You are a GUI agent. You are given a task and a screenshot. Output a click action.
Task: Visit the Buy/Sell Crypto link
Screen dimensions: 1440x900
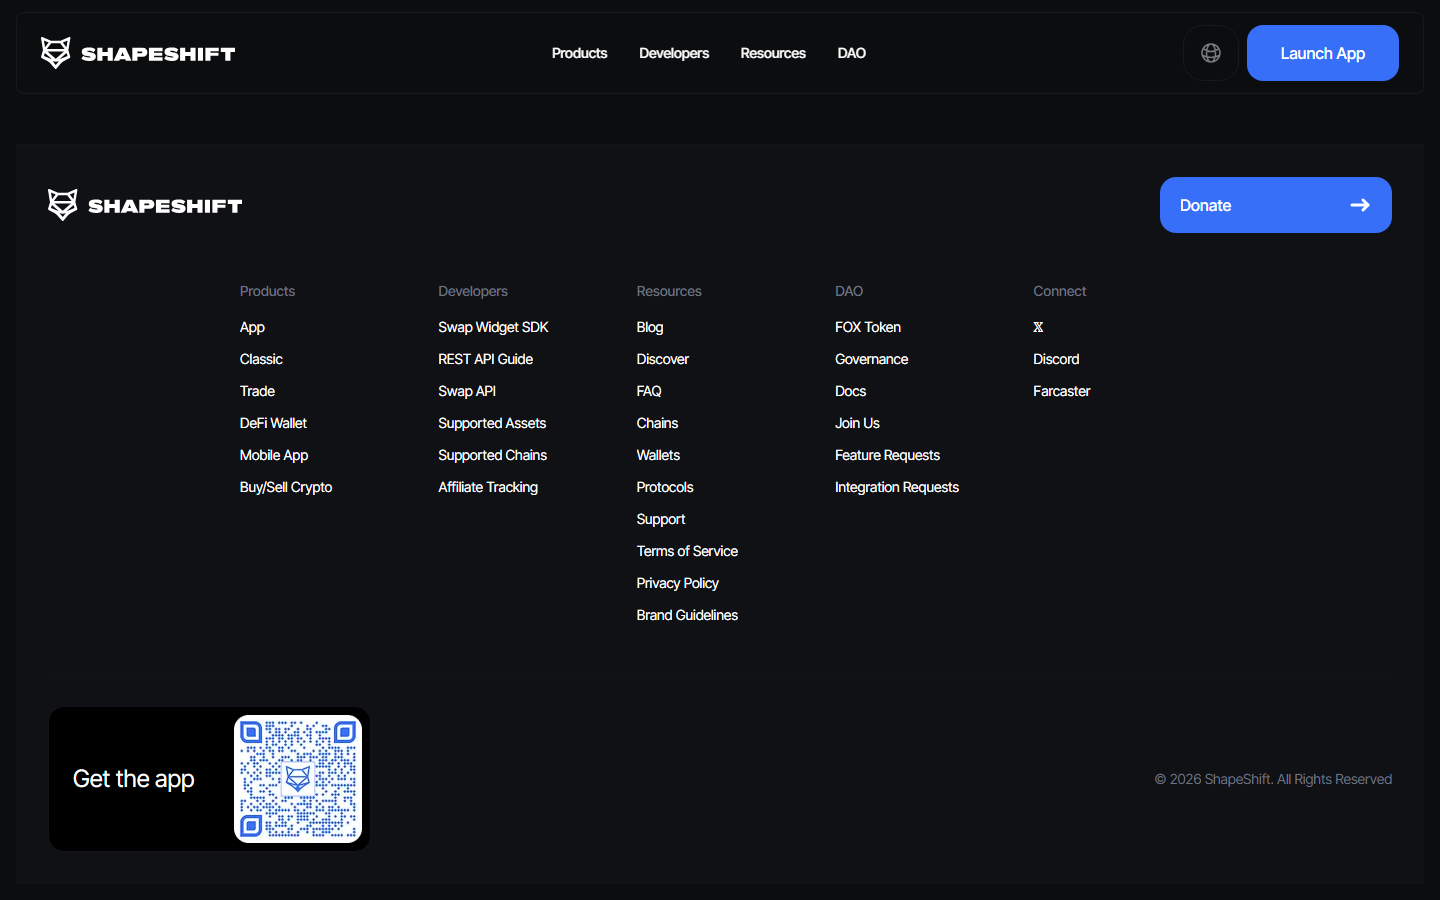click(x=286, y=487)
